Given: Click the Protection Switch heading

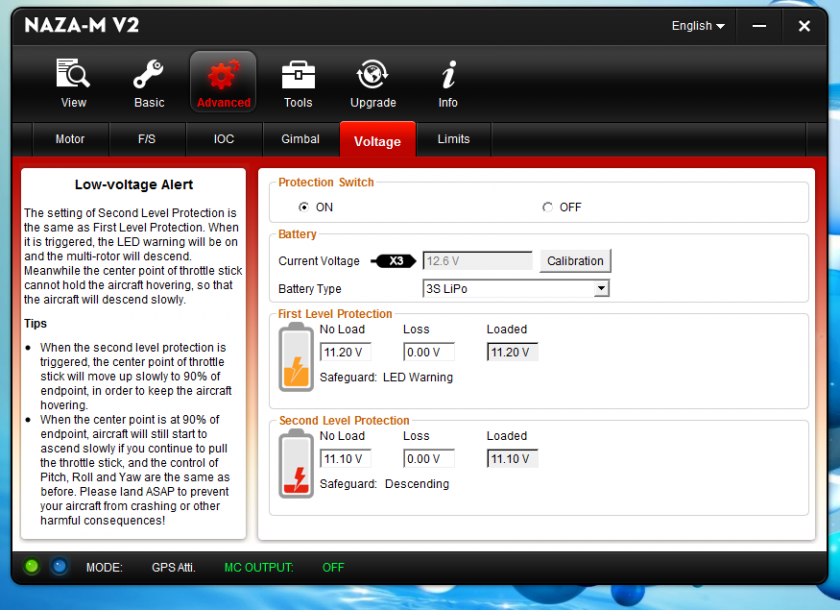Looking at the screenshot, I should (x=326, y=182).
